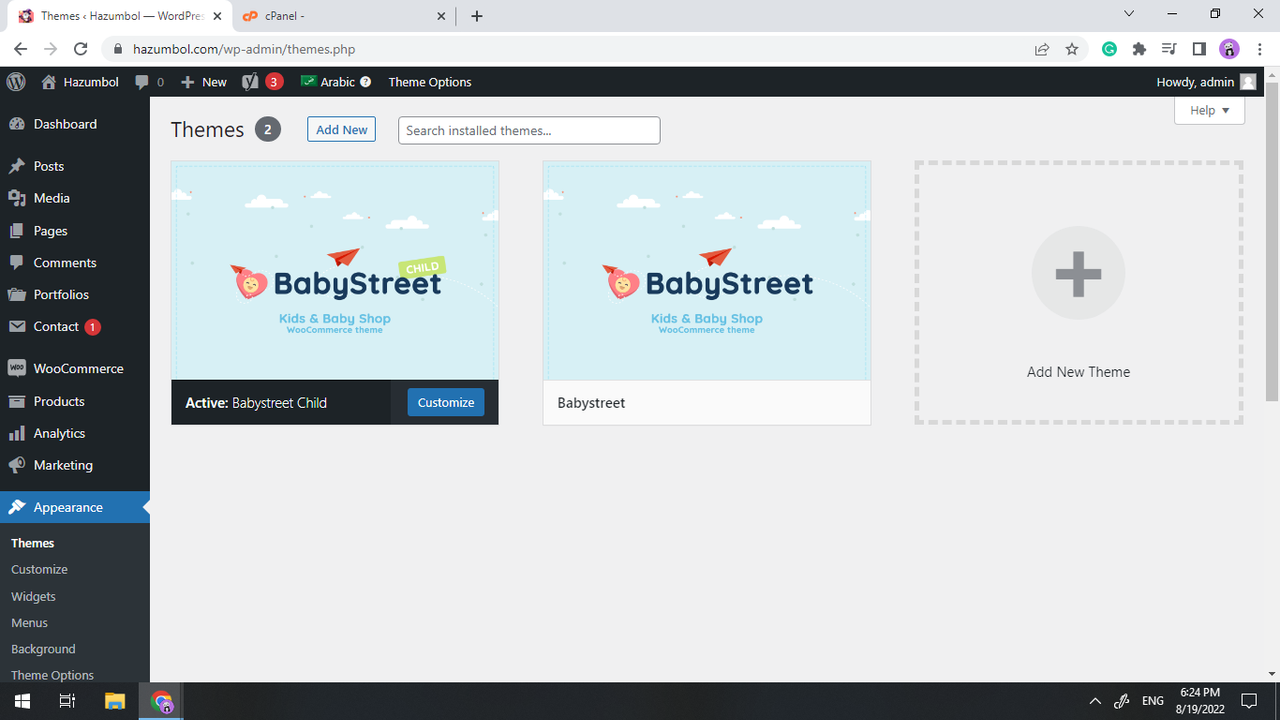
Task: Open the Chrome profile avatar
Action: coord(1229,48)
